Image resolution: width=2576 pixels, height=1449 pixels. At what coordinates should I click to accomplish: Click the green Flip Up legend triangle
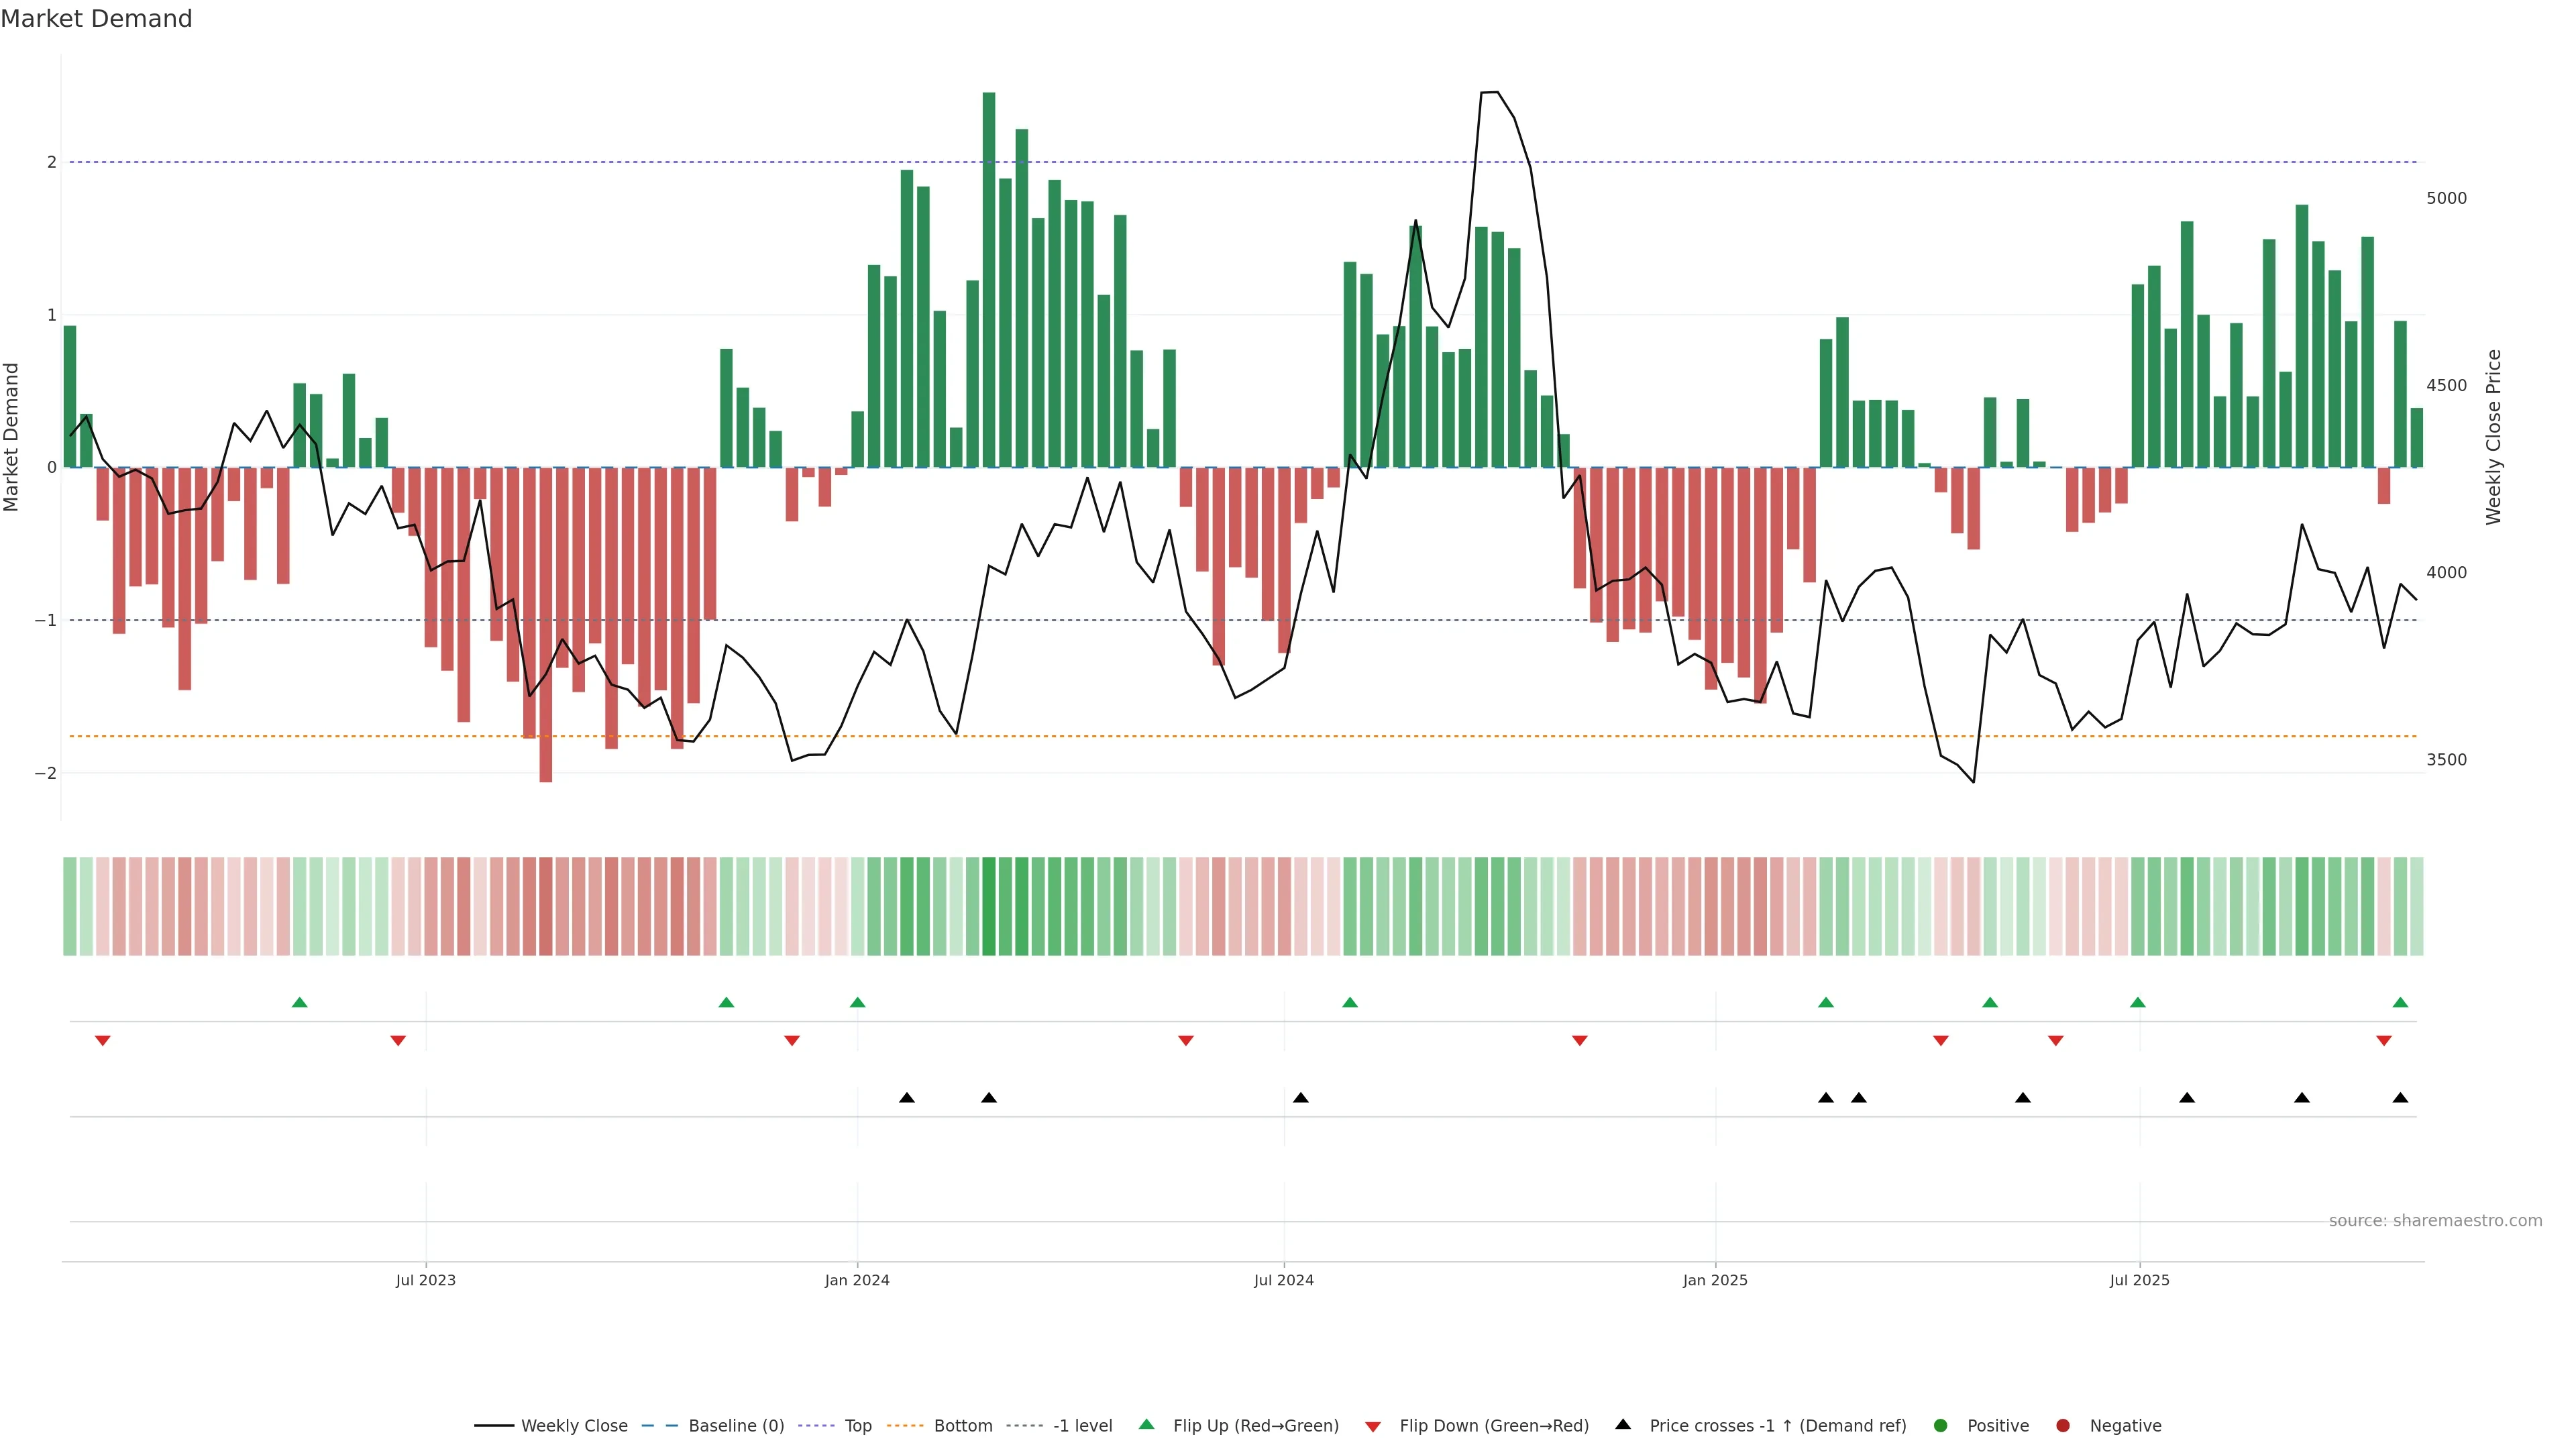pos(1146,1424)
